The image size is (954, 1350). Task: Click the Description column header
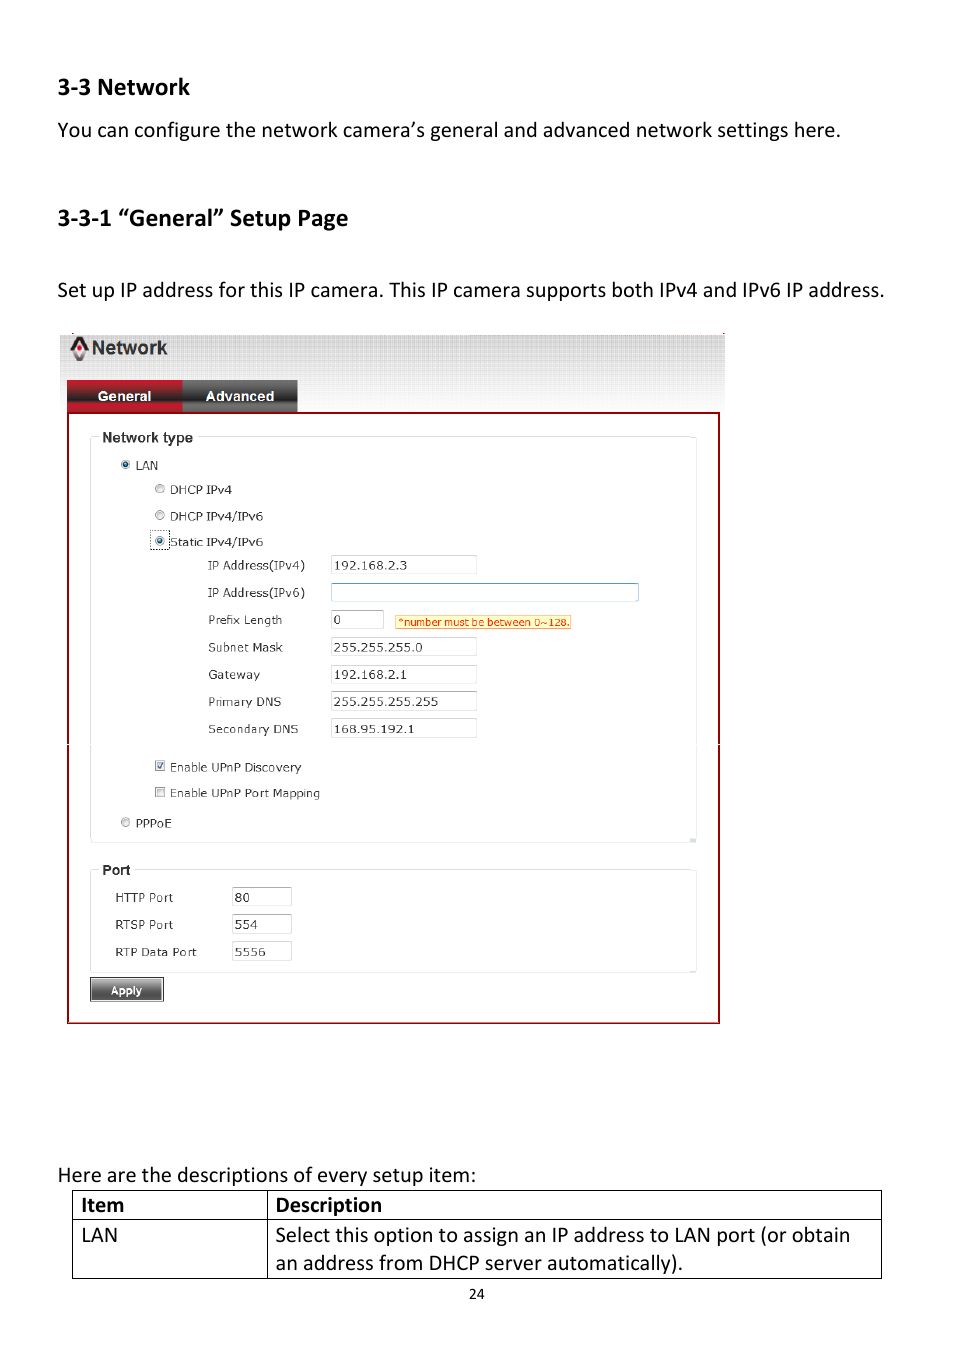(x=575, y=1205)
